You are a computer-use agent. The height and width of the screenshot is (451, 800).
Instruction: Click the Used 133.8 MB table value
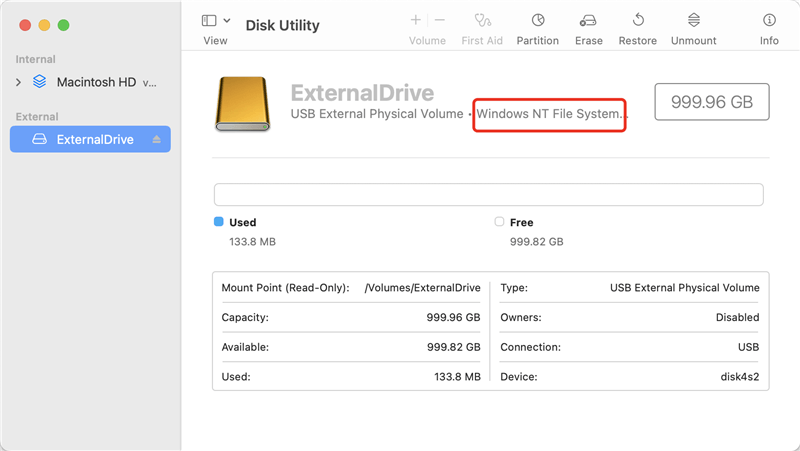[x=457, y=377]
